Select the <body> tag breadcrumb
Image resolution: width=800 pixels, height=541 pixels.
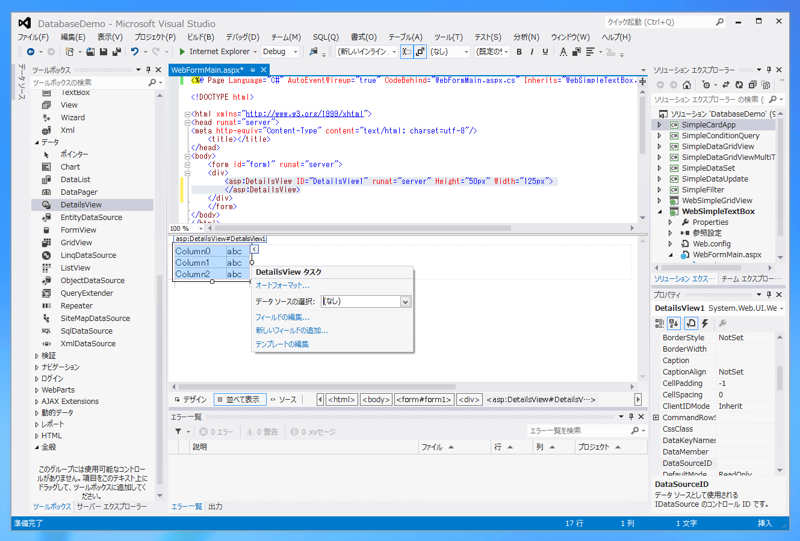click(x=376, y=400)
